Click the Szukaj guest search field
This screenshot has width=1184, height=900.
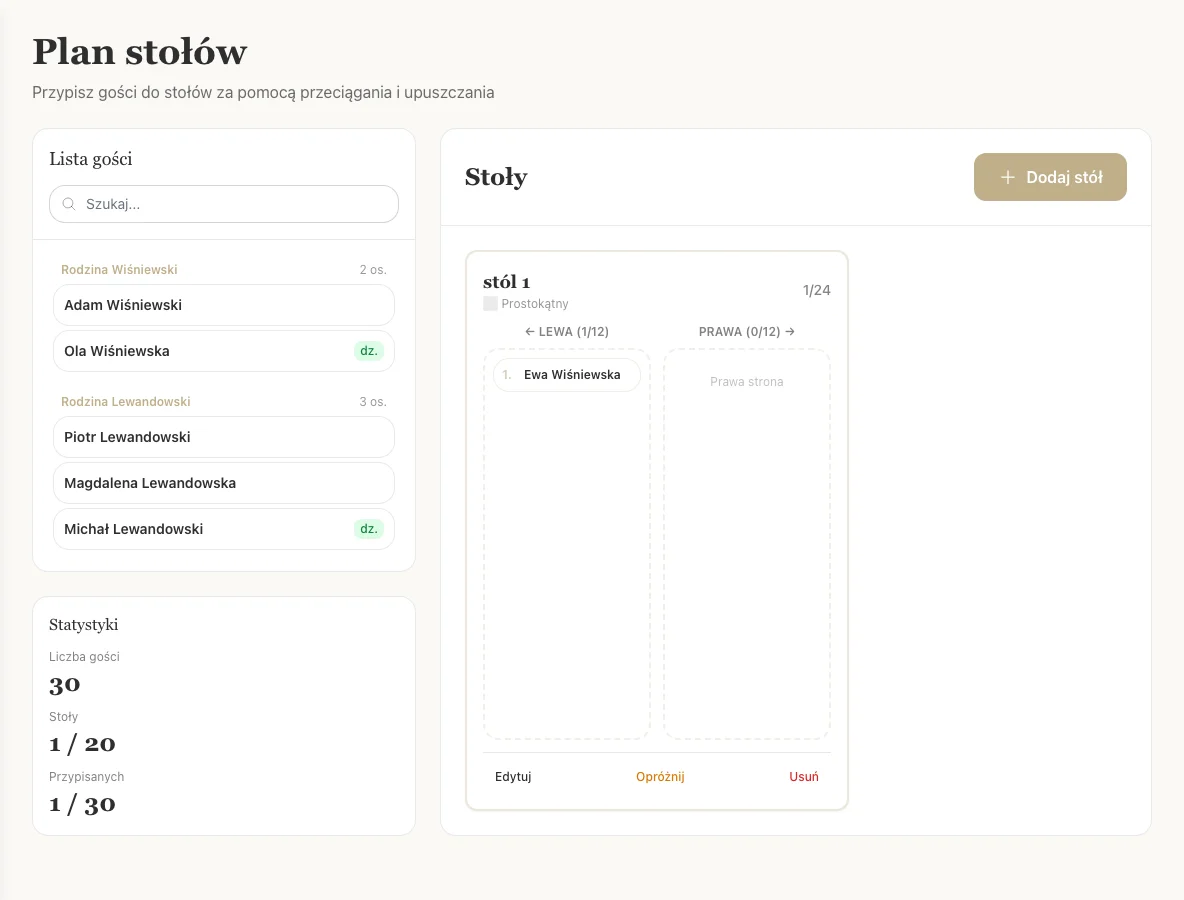[x=235, y=204]
